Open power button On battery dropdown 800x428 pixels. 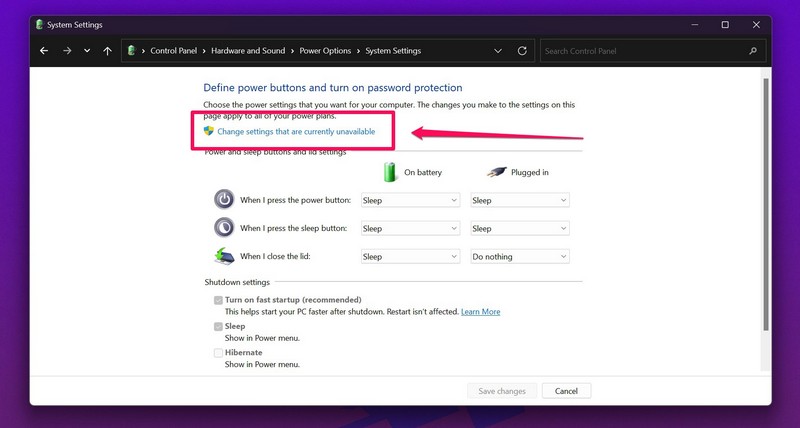coord(410,200)
